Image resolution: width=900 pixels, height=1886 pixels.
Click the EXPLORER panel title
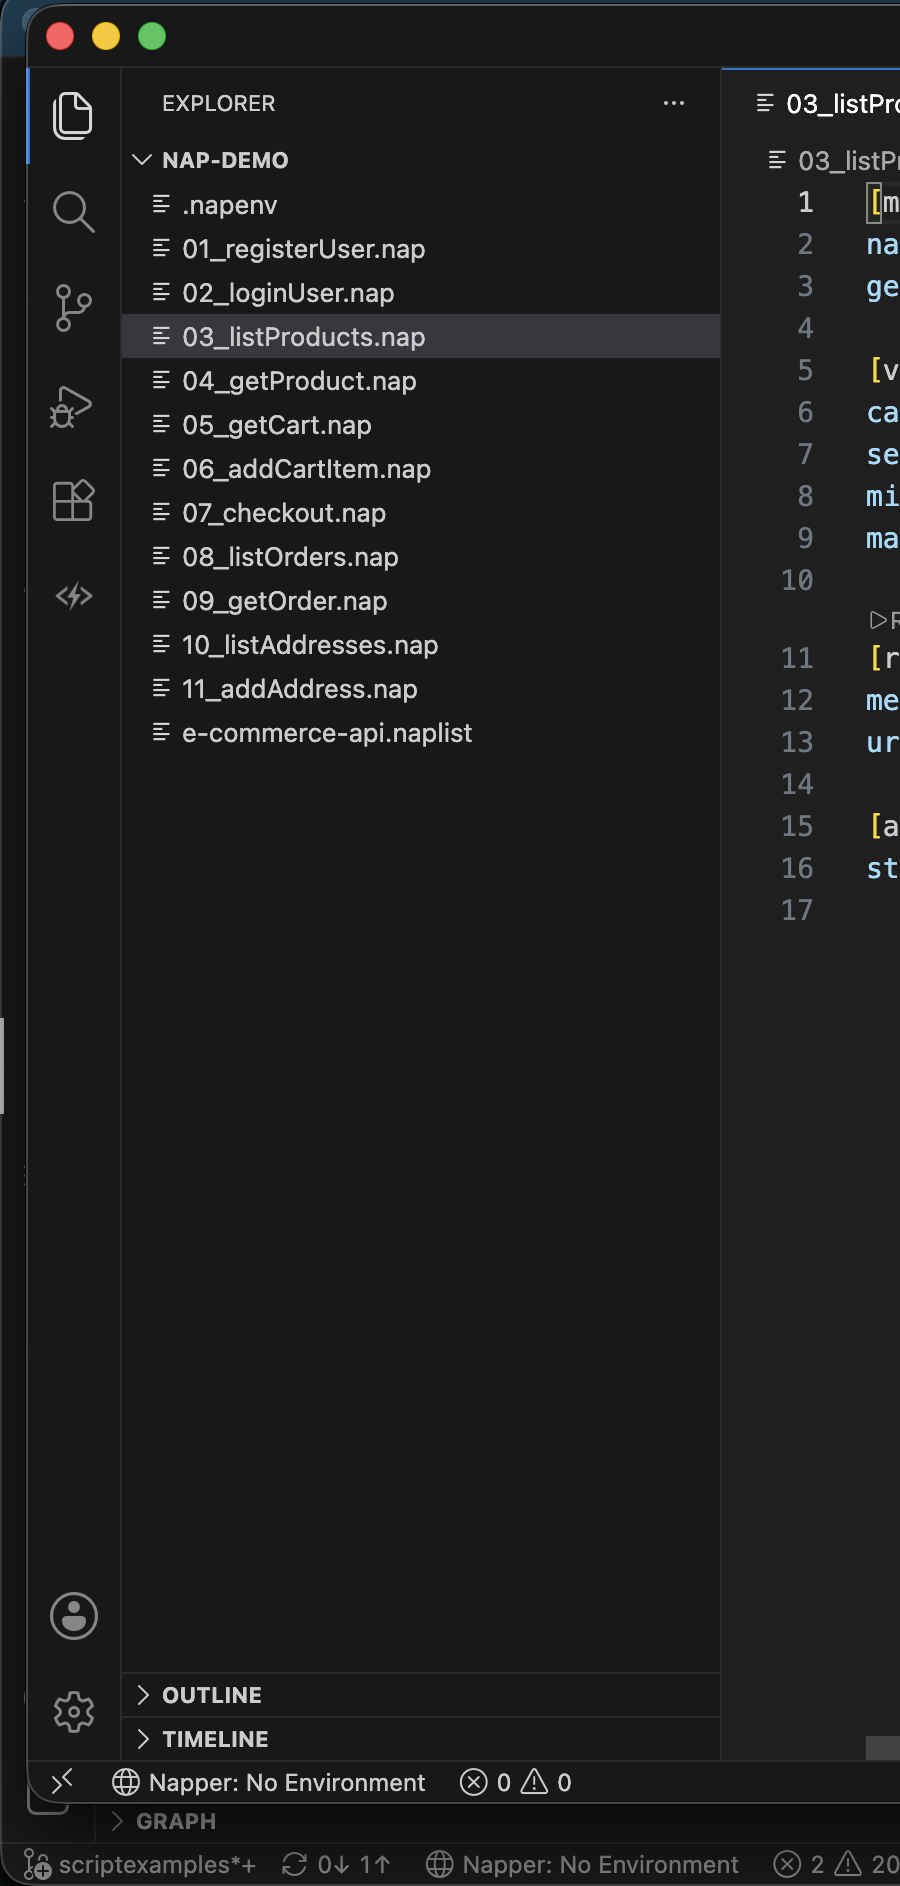(x=219, y=103)
